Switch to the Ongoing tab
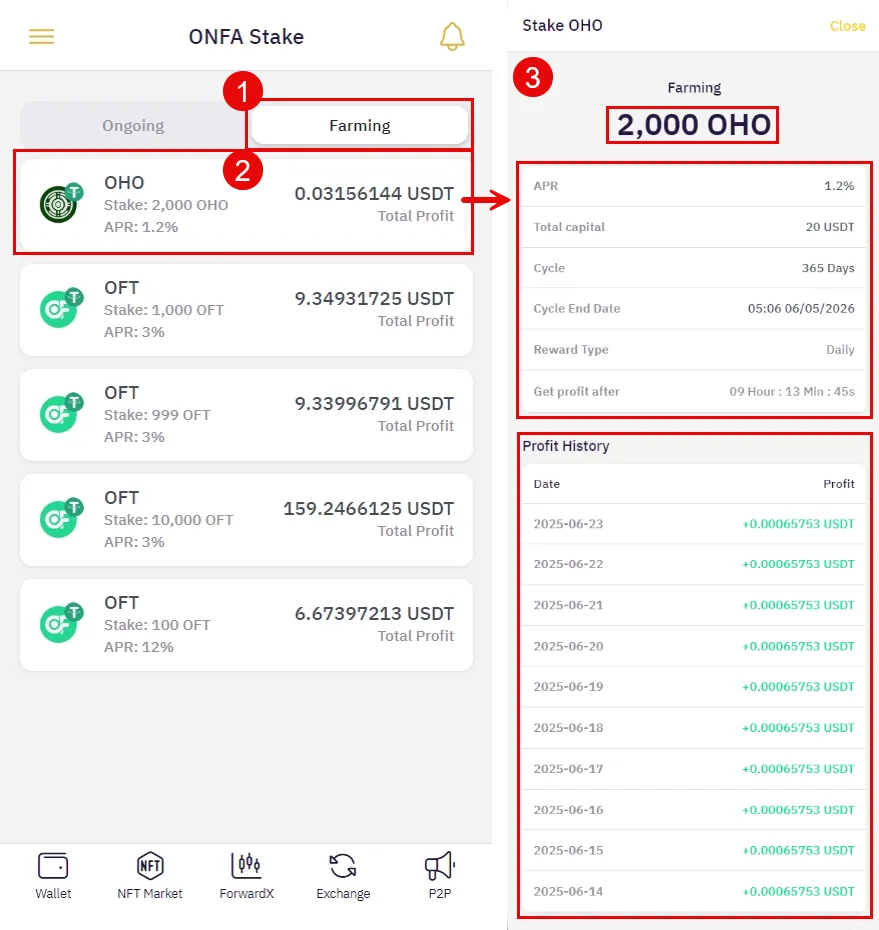Viewport: 879px width, 930px height. click(x=133, y=126)
